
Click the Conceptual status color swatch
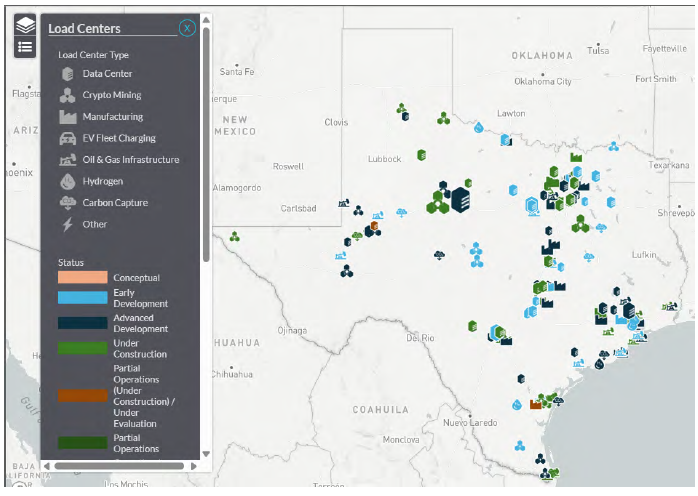[82, 277]
